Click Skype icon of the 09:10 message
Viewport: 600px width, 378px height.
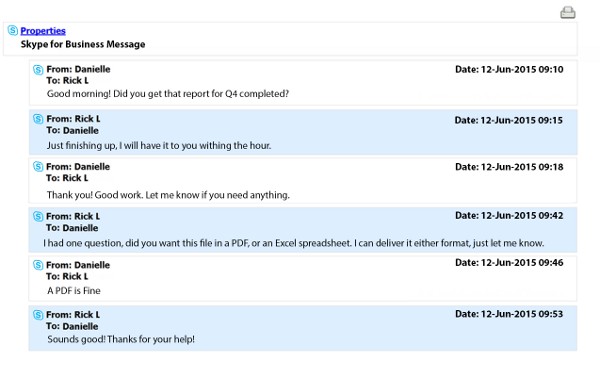tap(38, 70)
